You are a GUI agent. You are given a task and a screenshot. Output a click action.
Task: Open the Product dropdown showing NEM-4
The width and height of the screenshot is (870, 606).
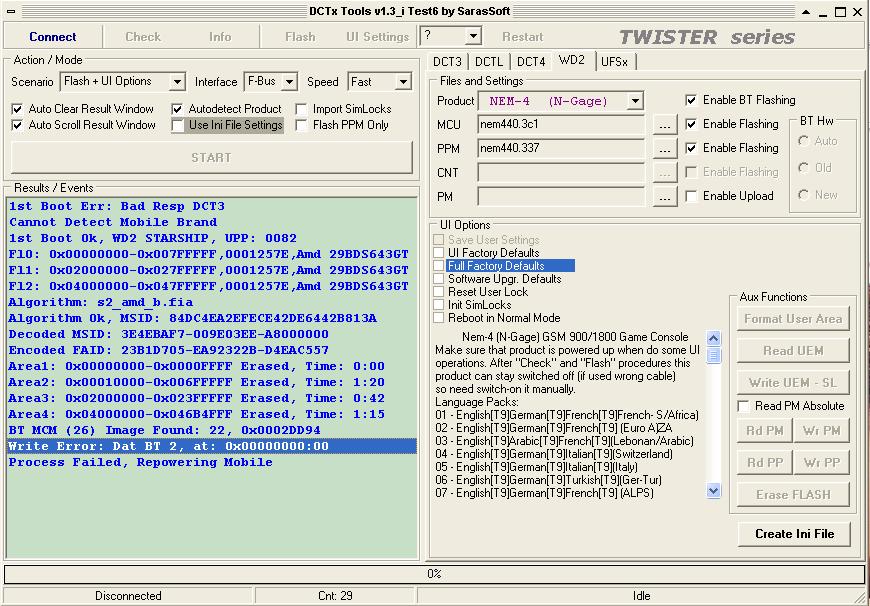(x=635, y=101)
